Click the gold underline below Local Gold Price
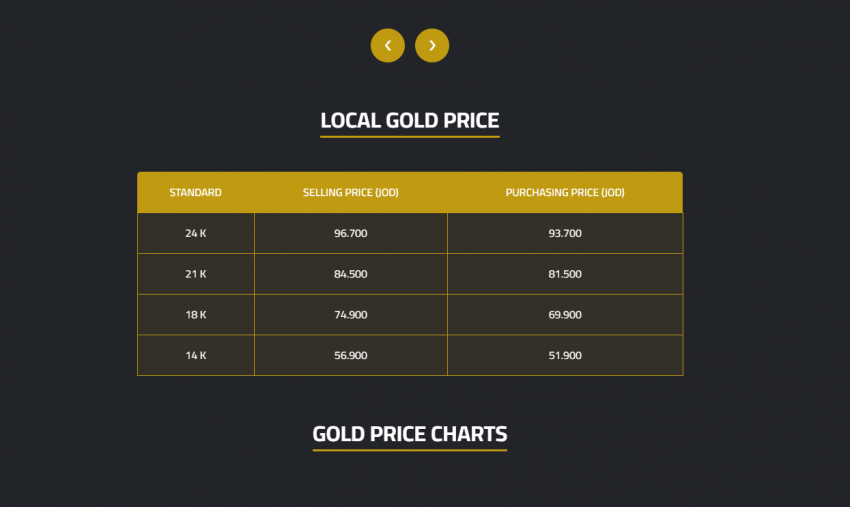Viewport: 850px width, 507px height. click(409, 137)
